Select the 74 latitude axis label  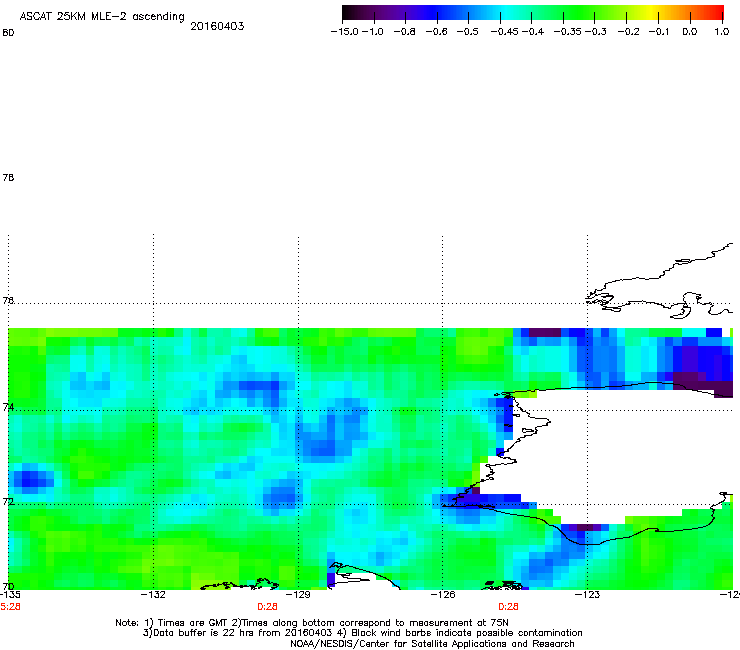pyautogui.click(x=8, y=407)
